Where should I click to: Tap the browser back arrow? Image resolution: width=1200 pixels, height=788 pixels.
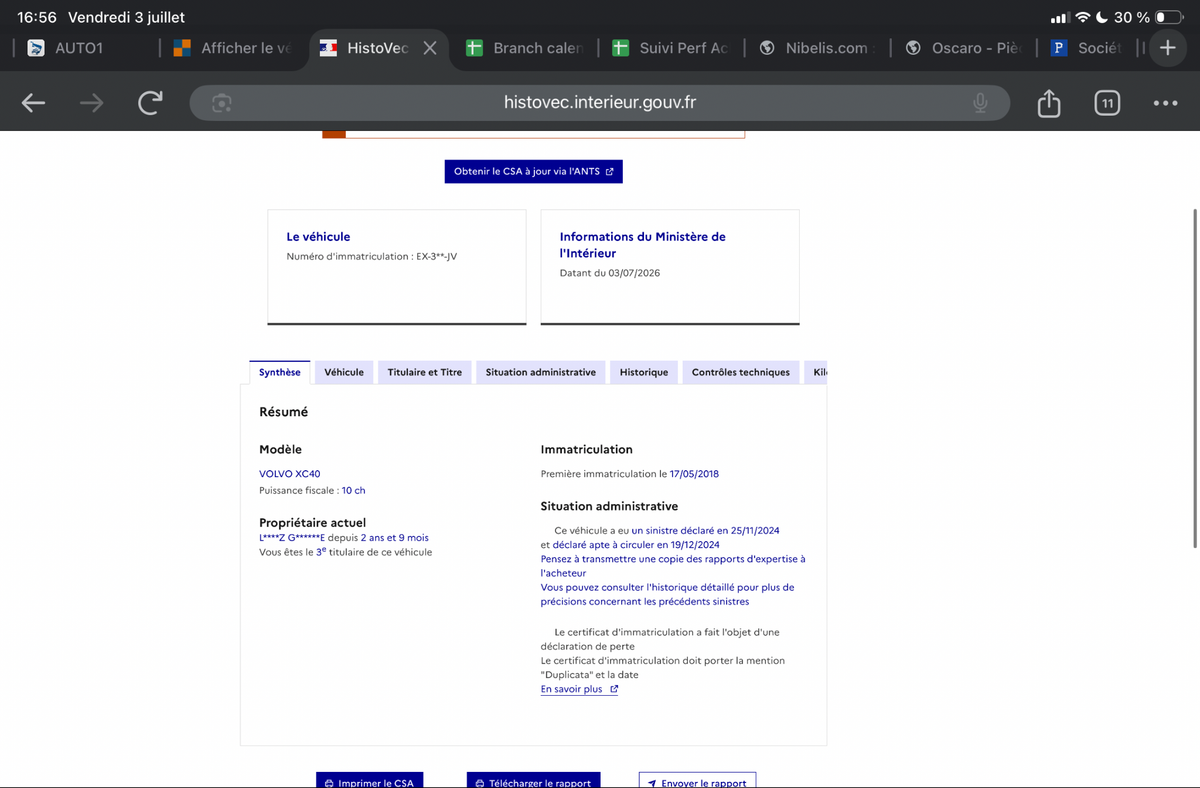pyautogui.click(x=33, y=103)
